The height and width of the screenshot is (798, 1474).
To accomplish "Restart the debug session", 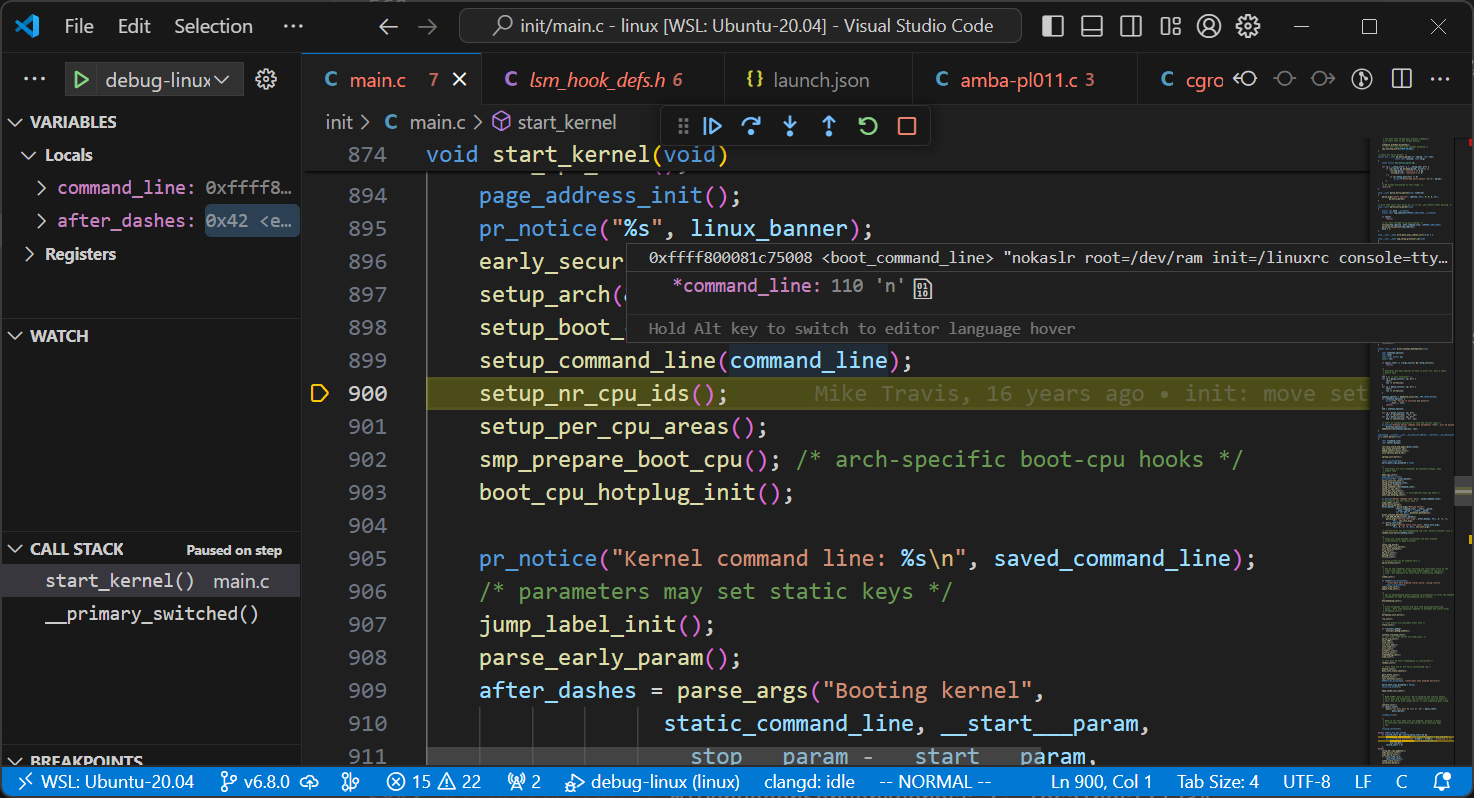I will pyautogui.click(x=868, y=126).
